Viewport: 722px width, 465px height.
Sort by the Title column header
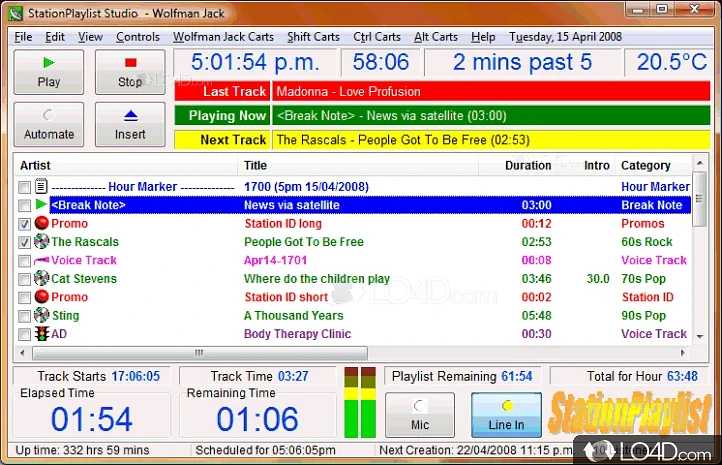pos(358,165)
